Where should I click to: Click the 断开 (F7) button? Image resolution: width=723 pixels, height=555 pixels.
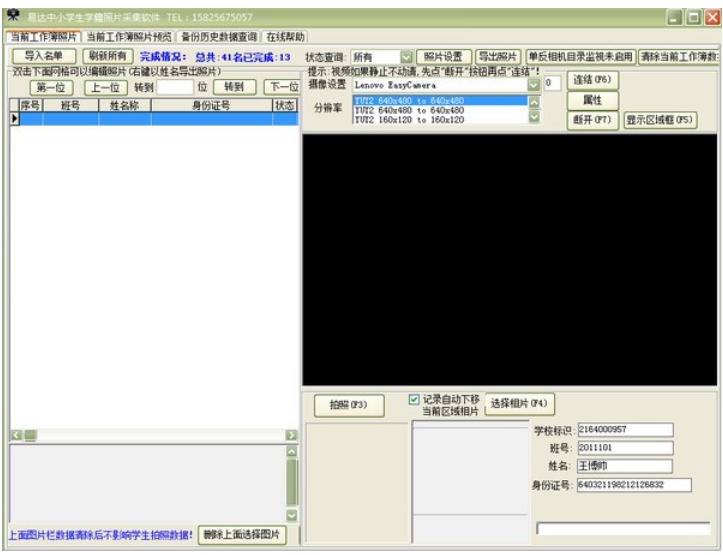point(593,120)
